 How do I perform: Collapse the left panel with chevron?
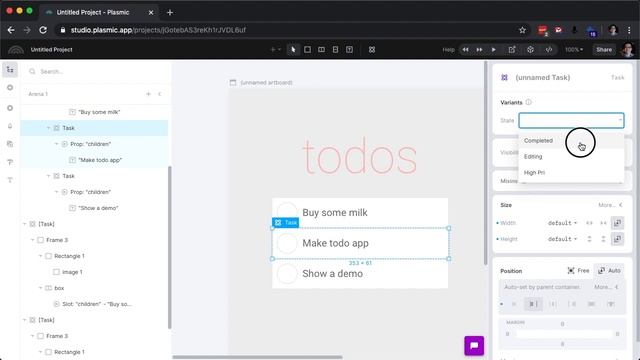coord(160,94)
